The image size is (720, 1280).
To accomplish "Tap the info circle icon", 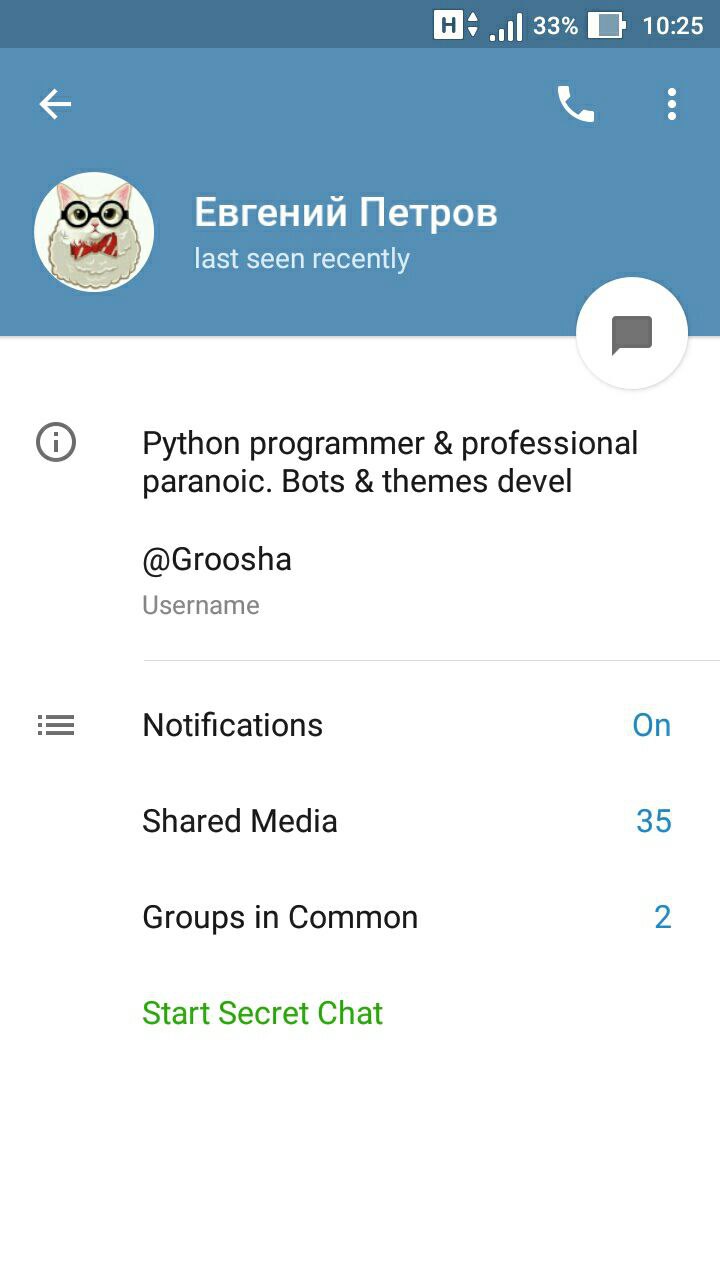I will [x=56, y=442].
